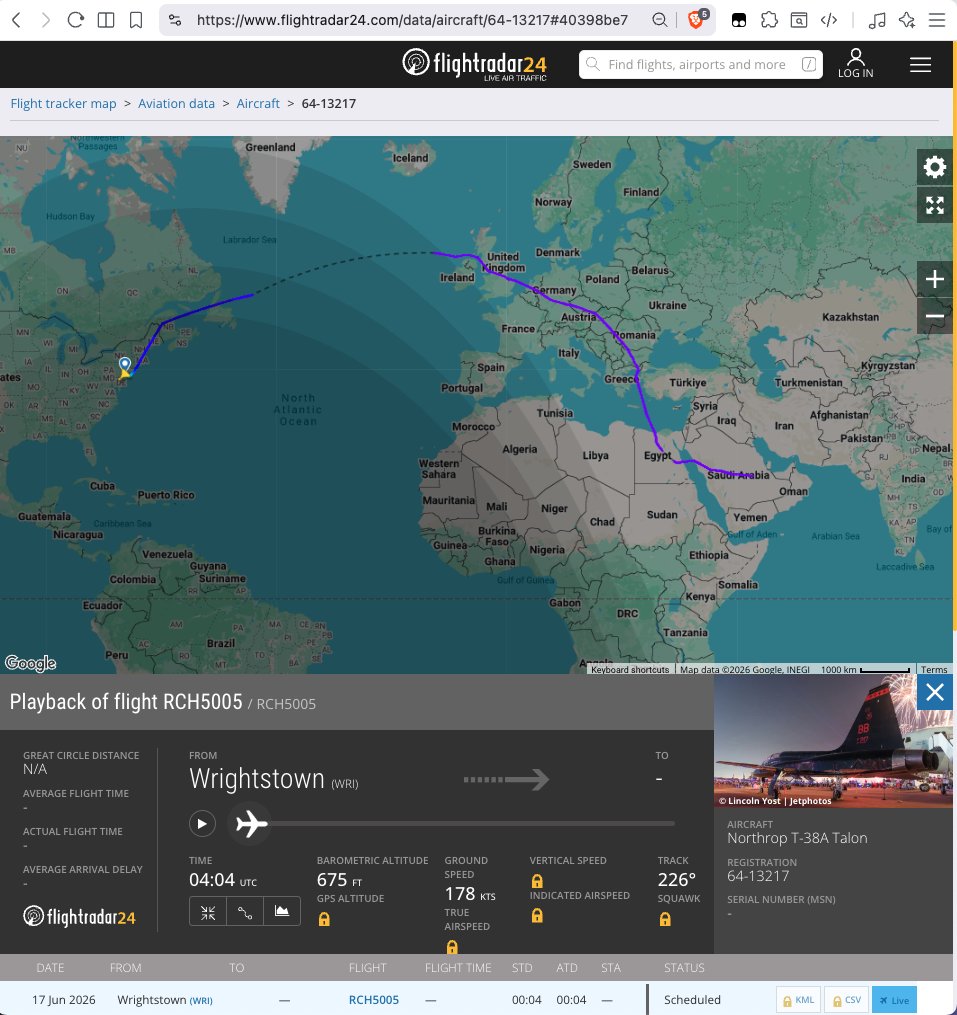Click the airplane playback position marker
Image resolution: width=957 pixels, height=1015 pixels.
[x=251, y=824]
